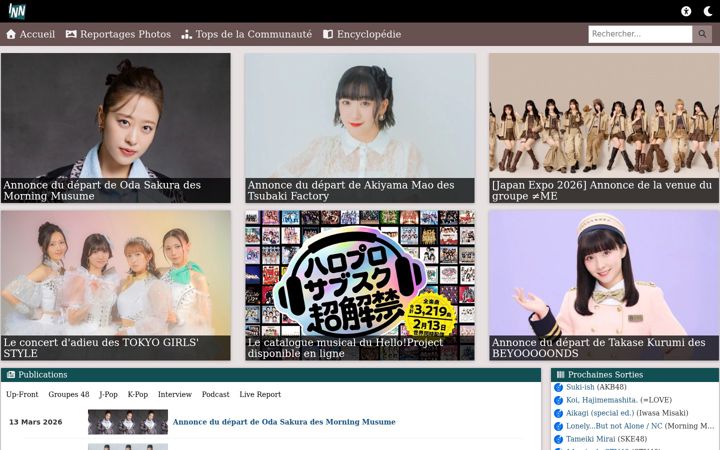Image resolution: width=720 pixels, height=450 pixels.
Task: Open Takase Kurumi BEYOOOOONDS departure card
Action: click(604, 285)
